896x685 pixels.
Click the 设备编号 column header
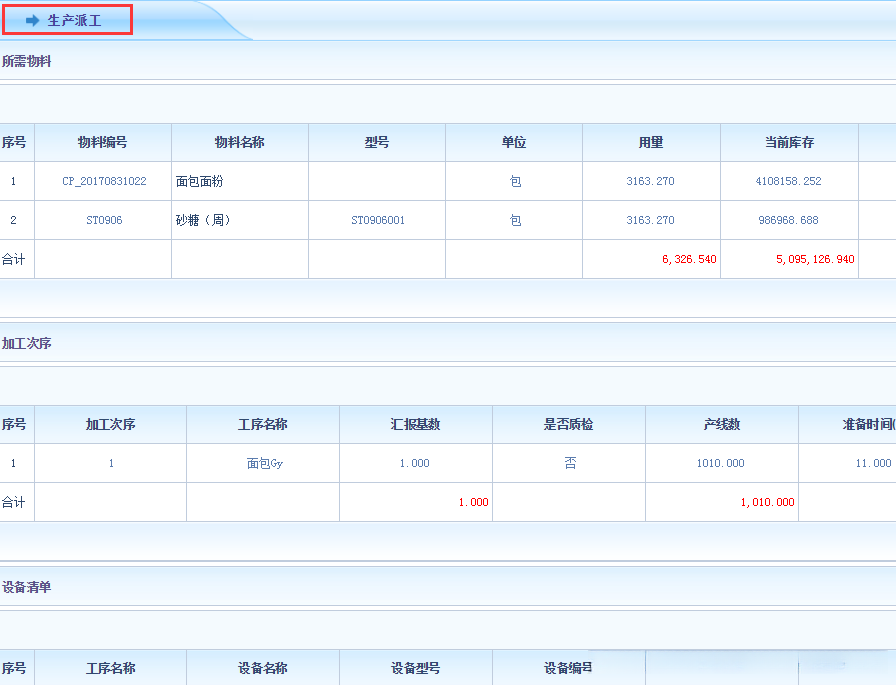(x=569, y=668)
